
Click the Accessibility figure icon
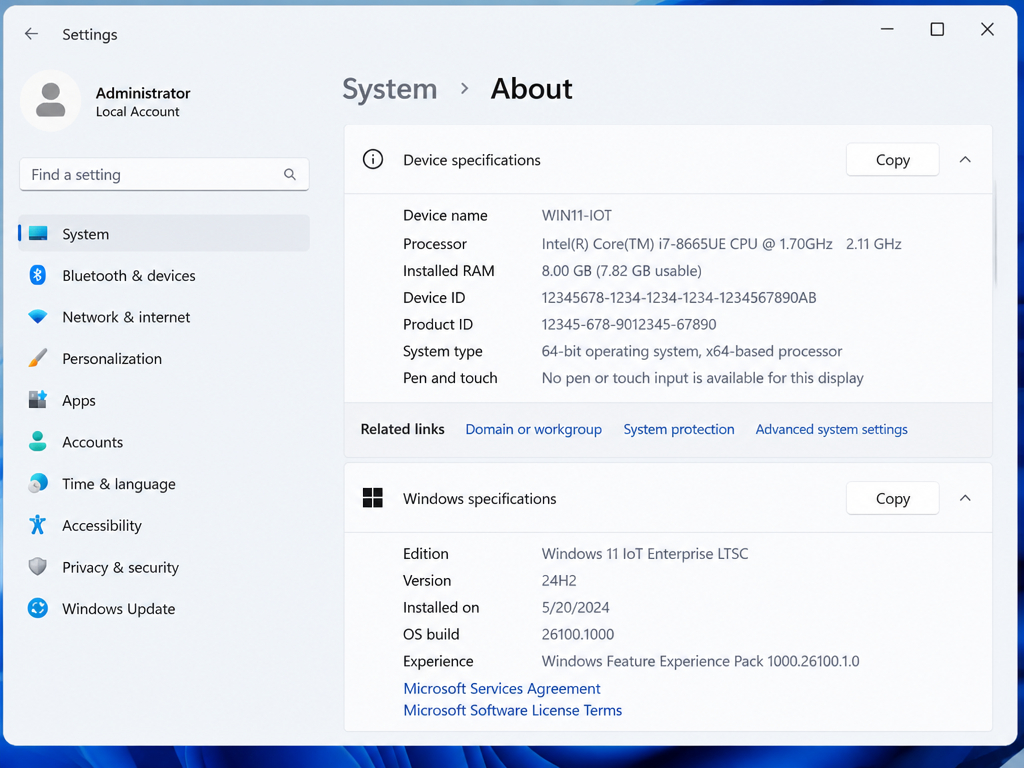tap(38, 525)
